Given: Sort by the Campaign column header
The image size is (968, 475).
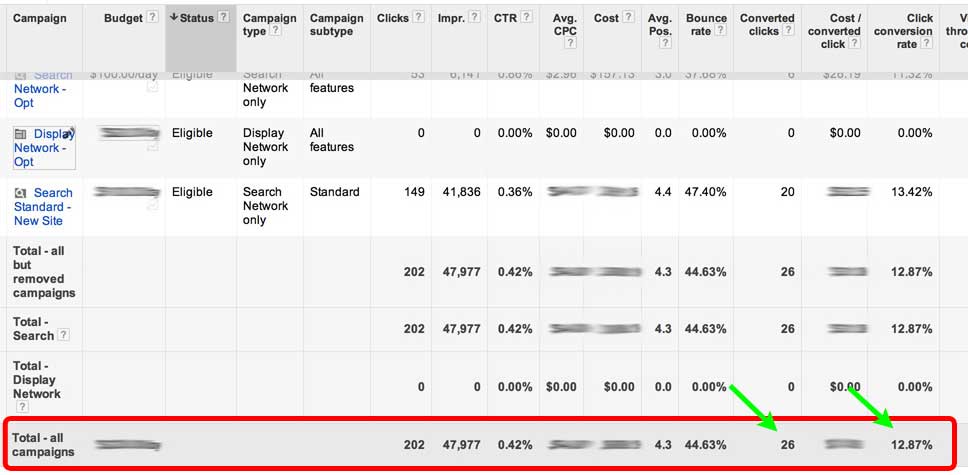Looking at the screenshot, I should [40, 18].
